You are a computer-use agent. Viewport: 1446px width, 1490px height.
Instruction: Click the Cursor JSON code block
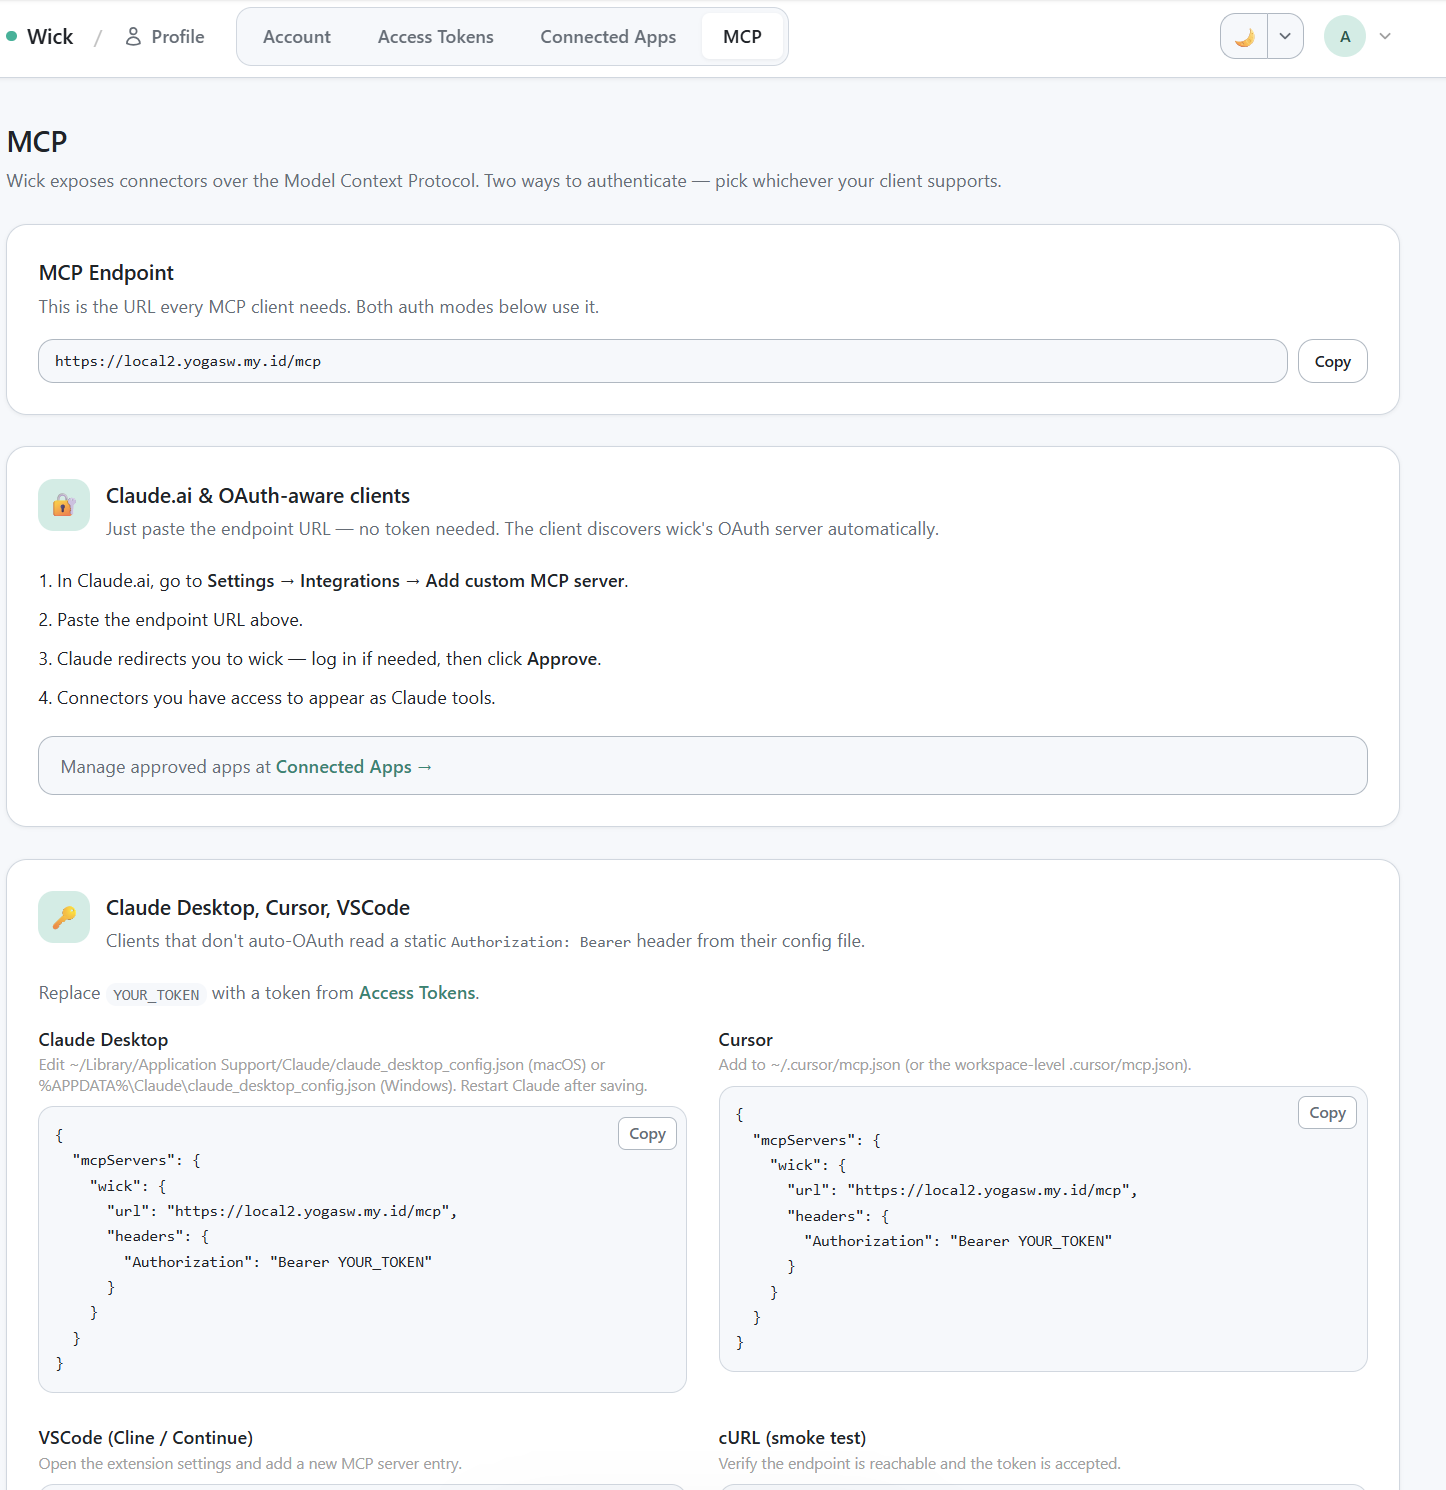(1043, 1229)
